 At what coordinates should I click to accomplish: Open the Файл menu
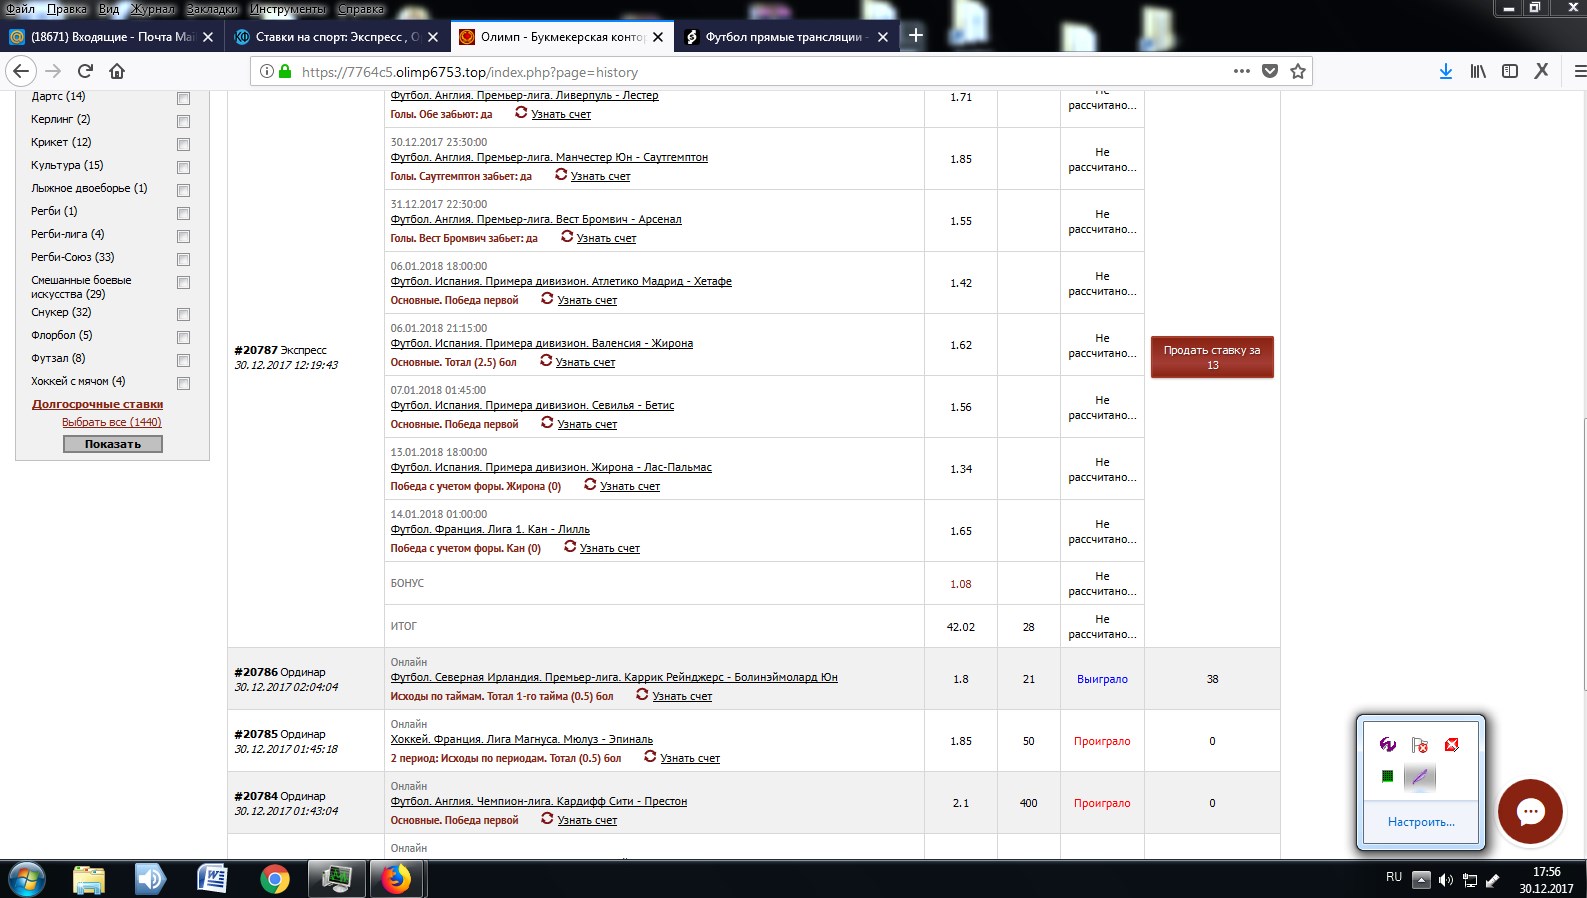(x=20, y=8)
